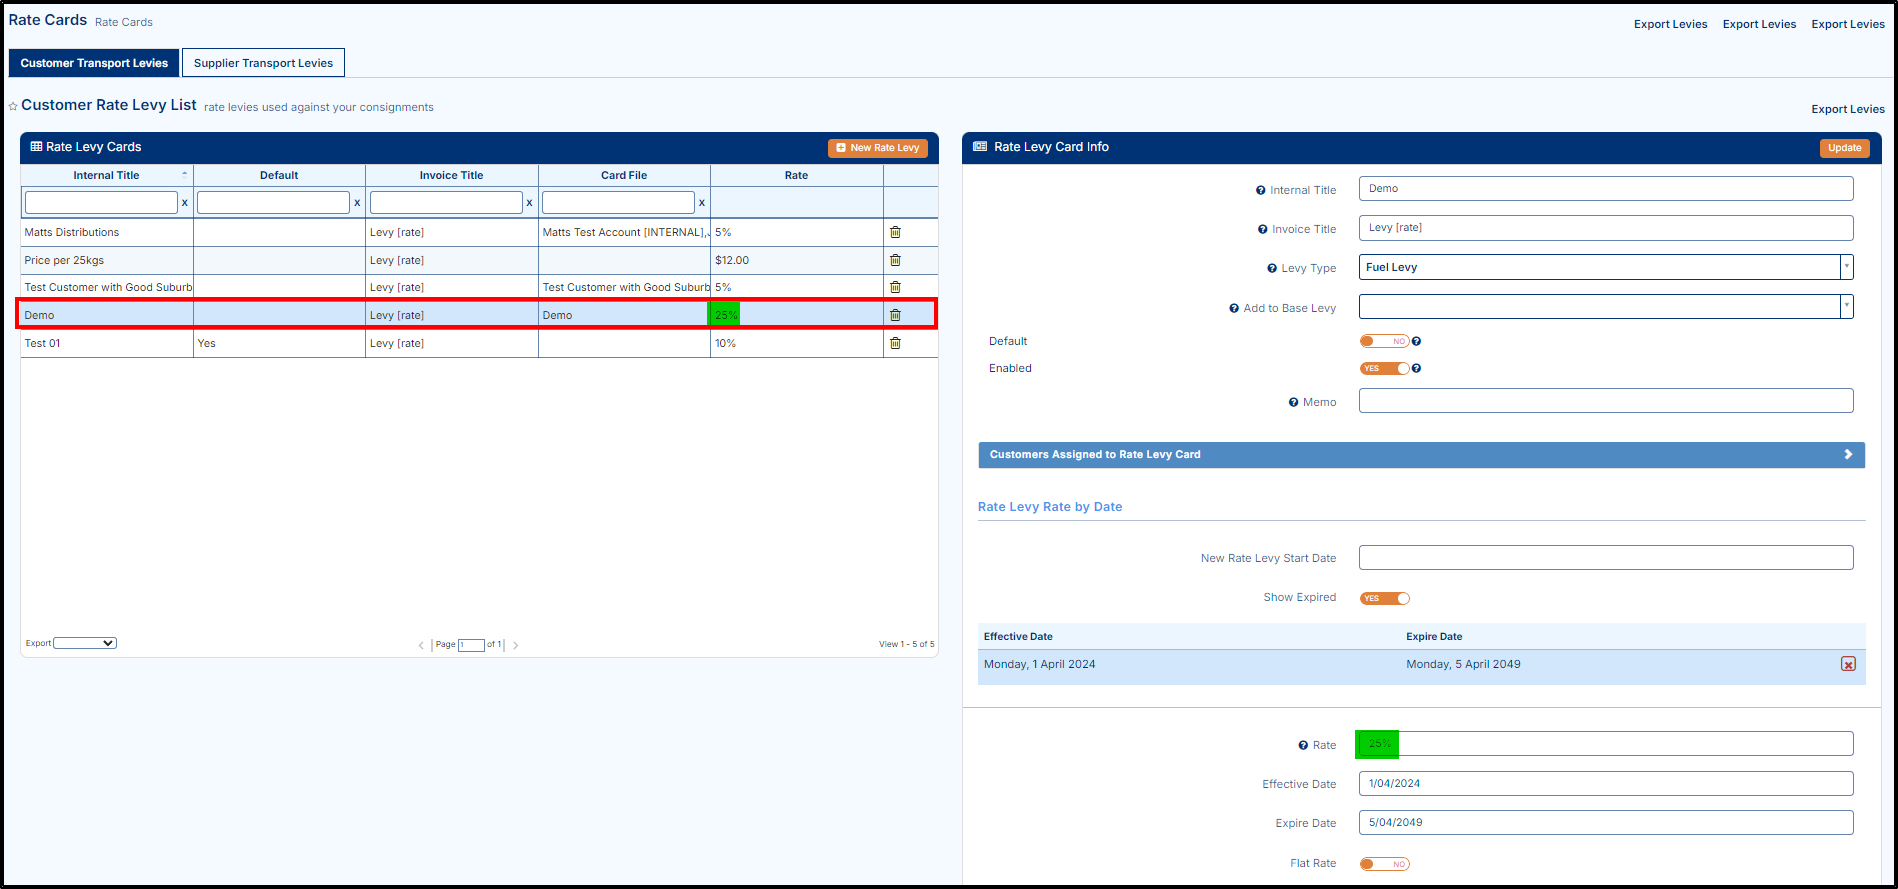The image size is (1898, 889).
Task: Click trash icon for Price per 25kgs
Action: click(895, 260)
